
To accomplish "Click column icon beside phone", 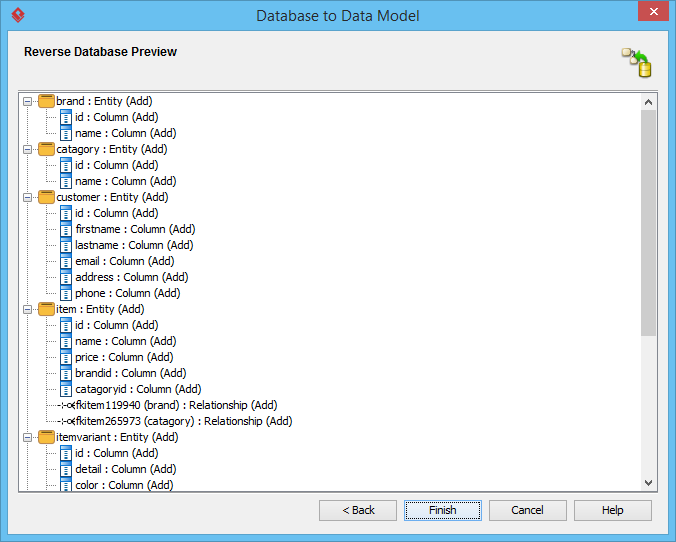I will coord(66,293).
